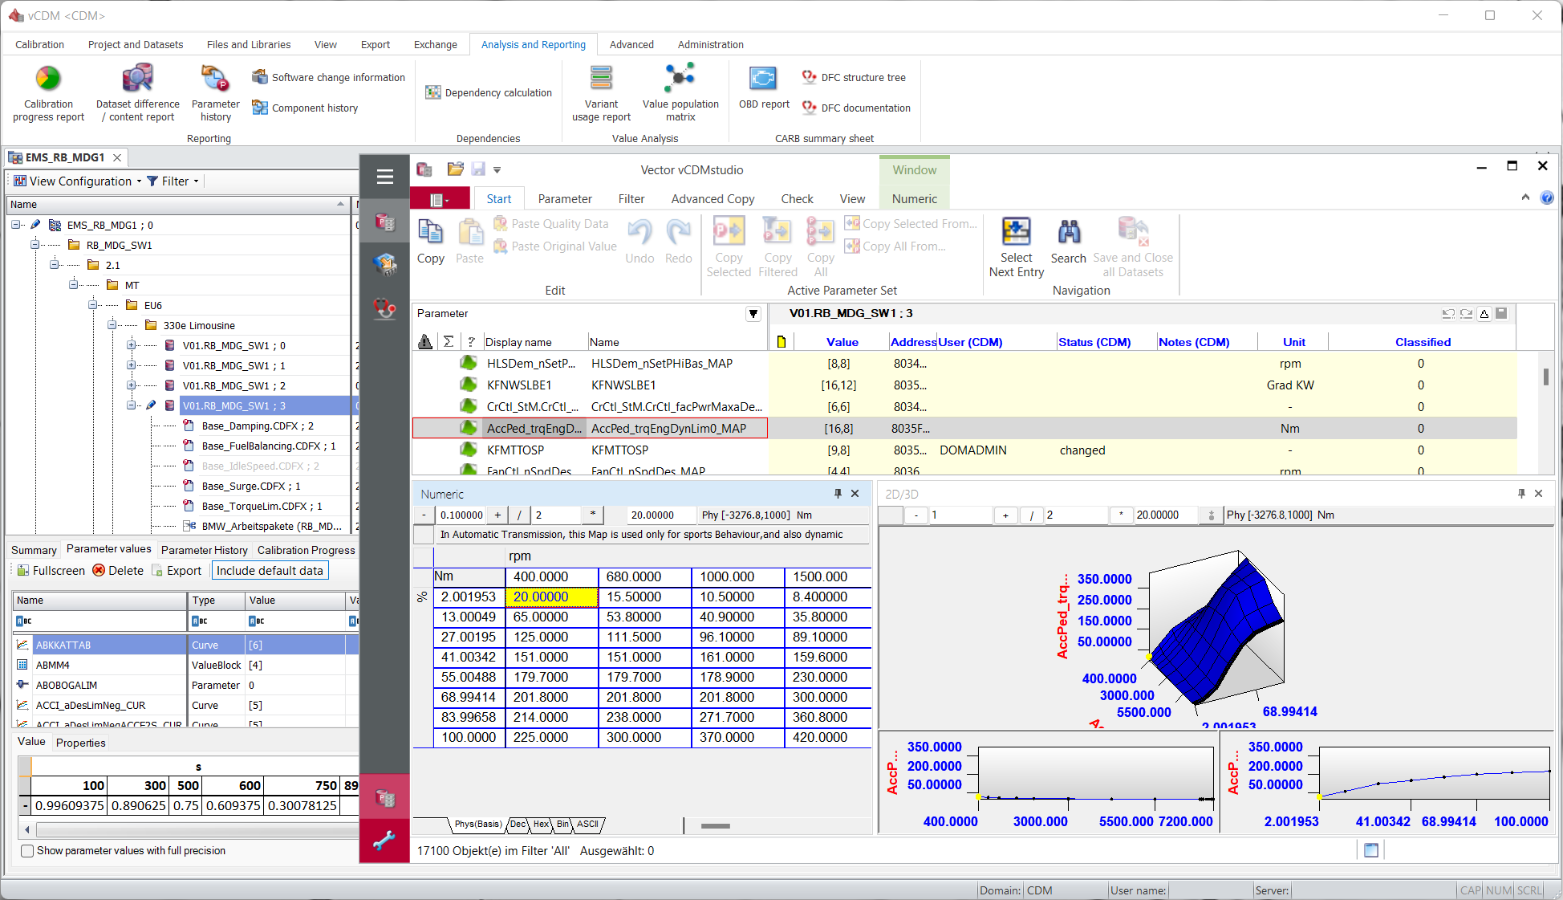The height and width of the screenshot is (900, 1563).
Task: Click the 0.100000 step input field
Action: [461, 515]
